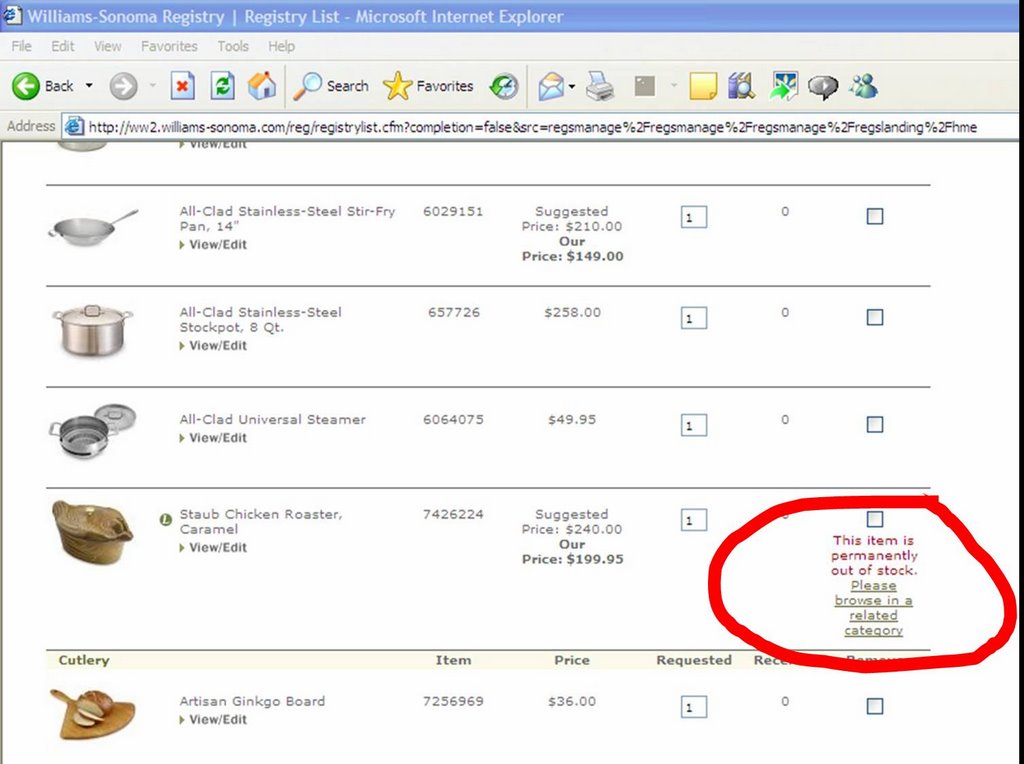Click the Staub Chicken Roaster thumbnail
This screenshot has height=764, width=1024.
(x=93, y=532)
